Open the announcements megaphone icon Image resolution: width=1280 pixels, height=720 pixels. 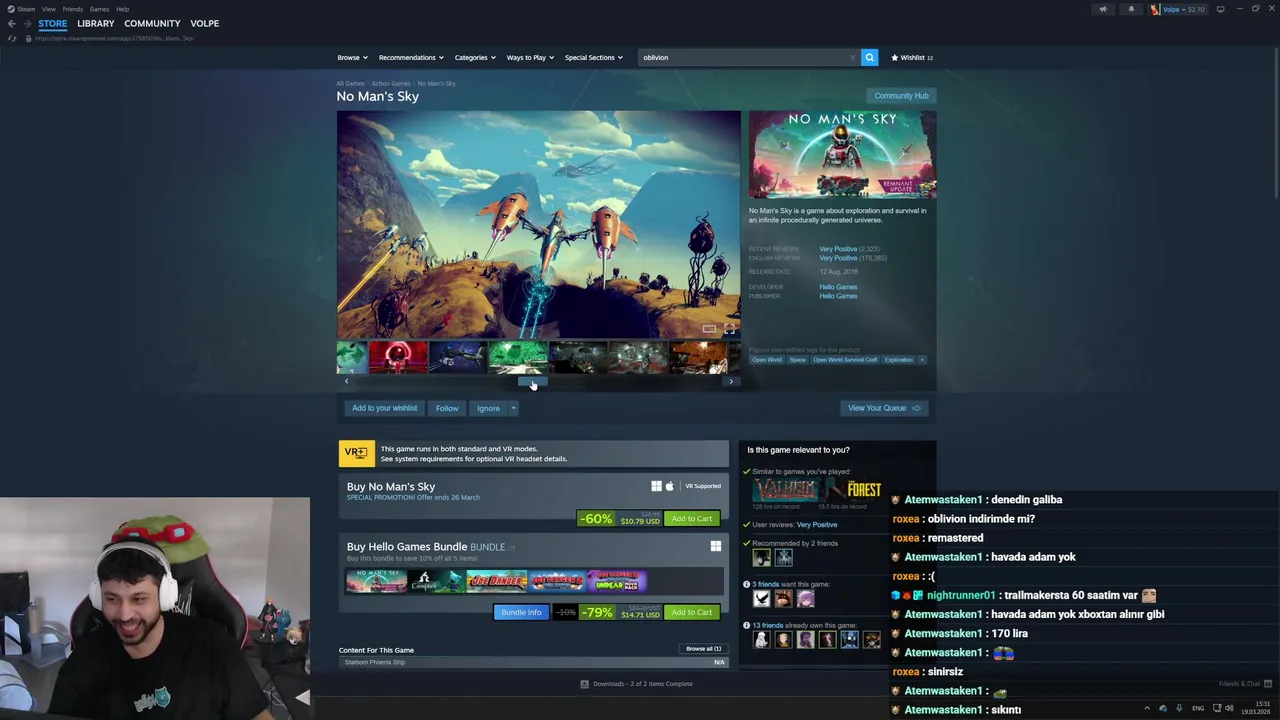1103,9
